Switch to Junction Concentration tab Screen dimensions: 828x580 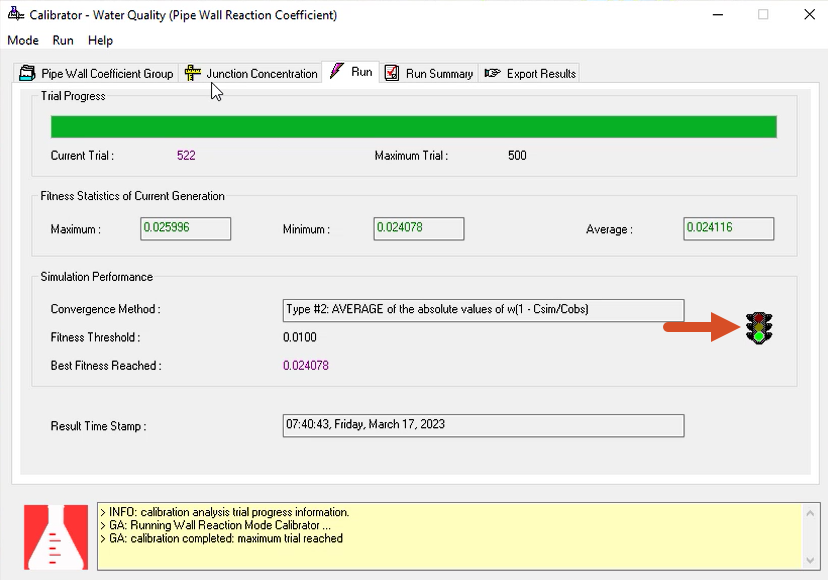[251, 73]
